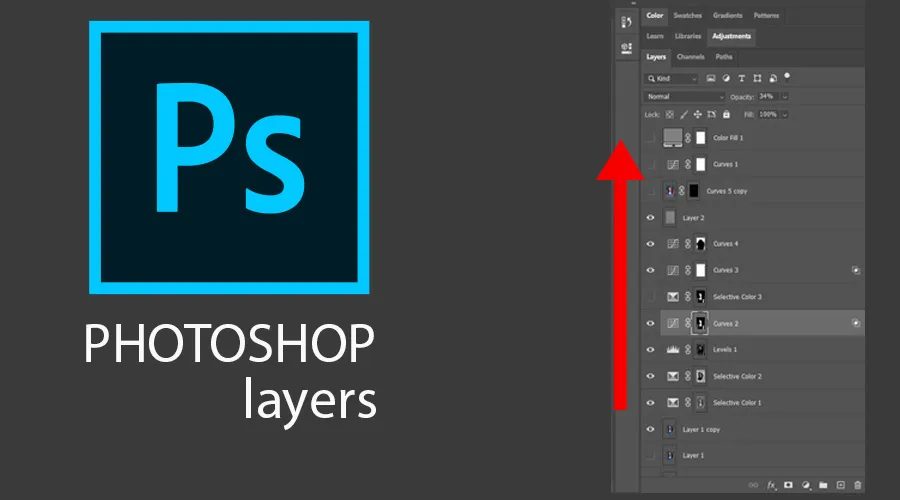Filter layers by pixel layers icon
This screenshot has height=500, width=900.
click(711, 78)
